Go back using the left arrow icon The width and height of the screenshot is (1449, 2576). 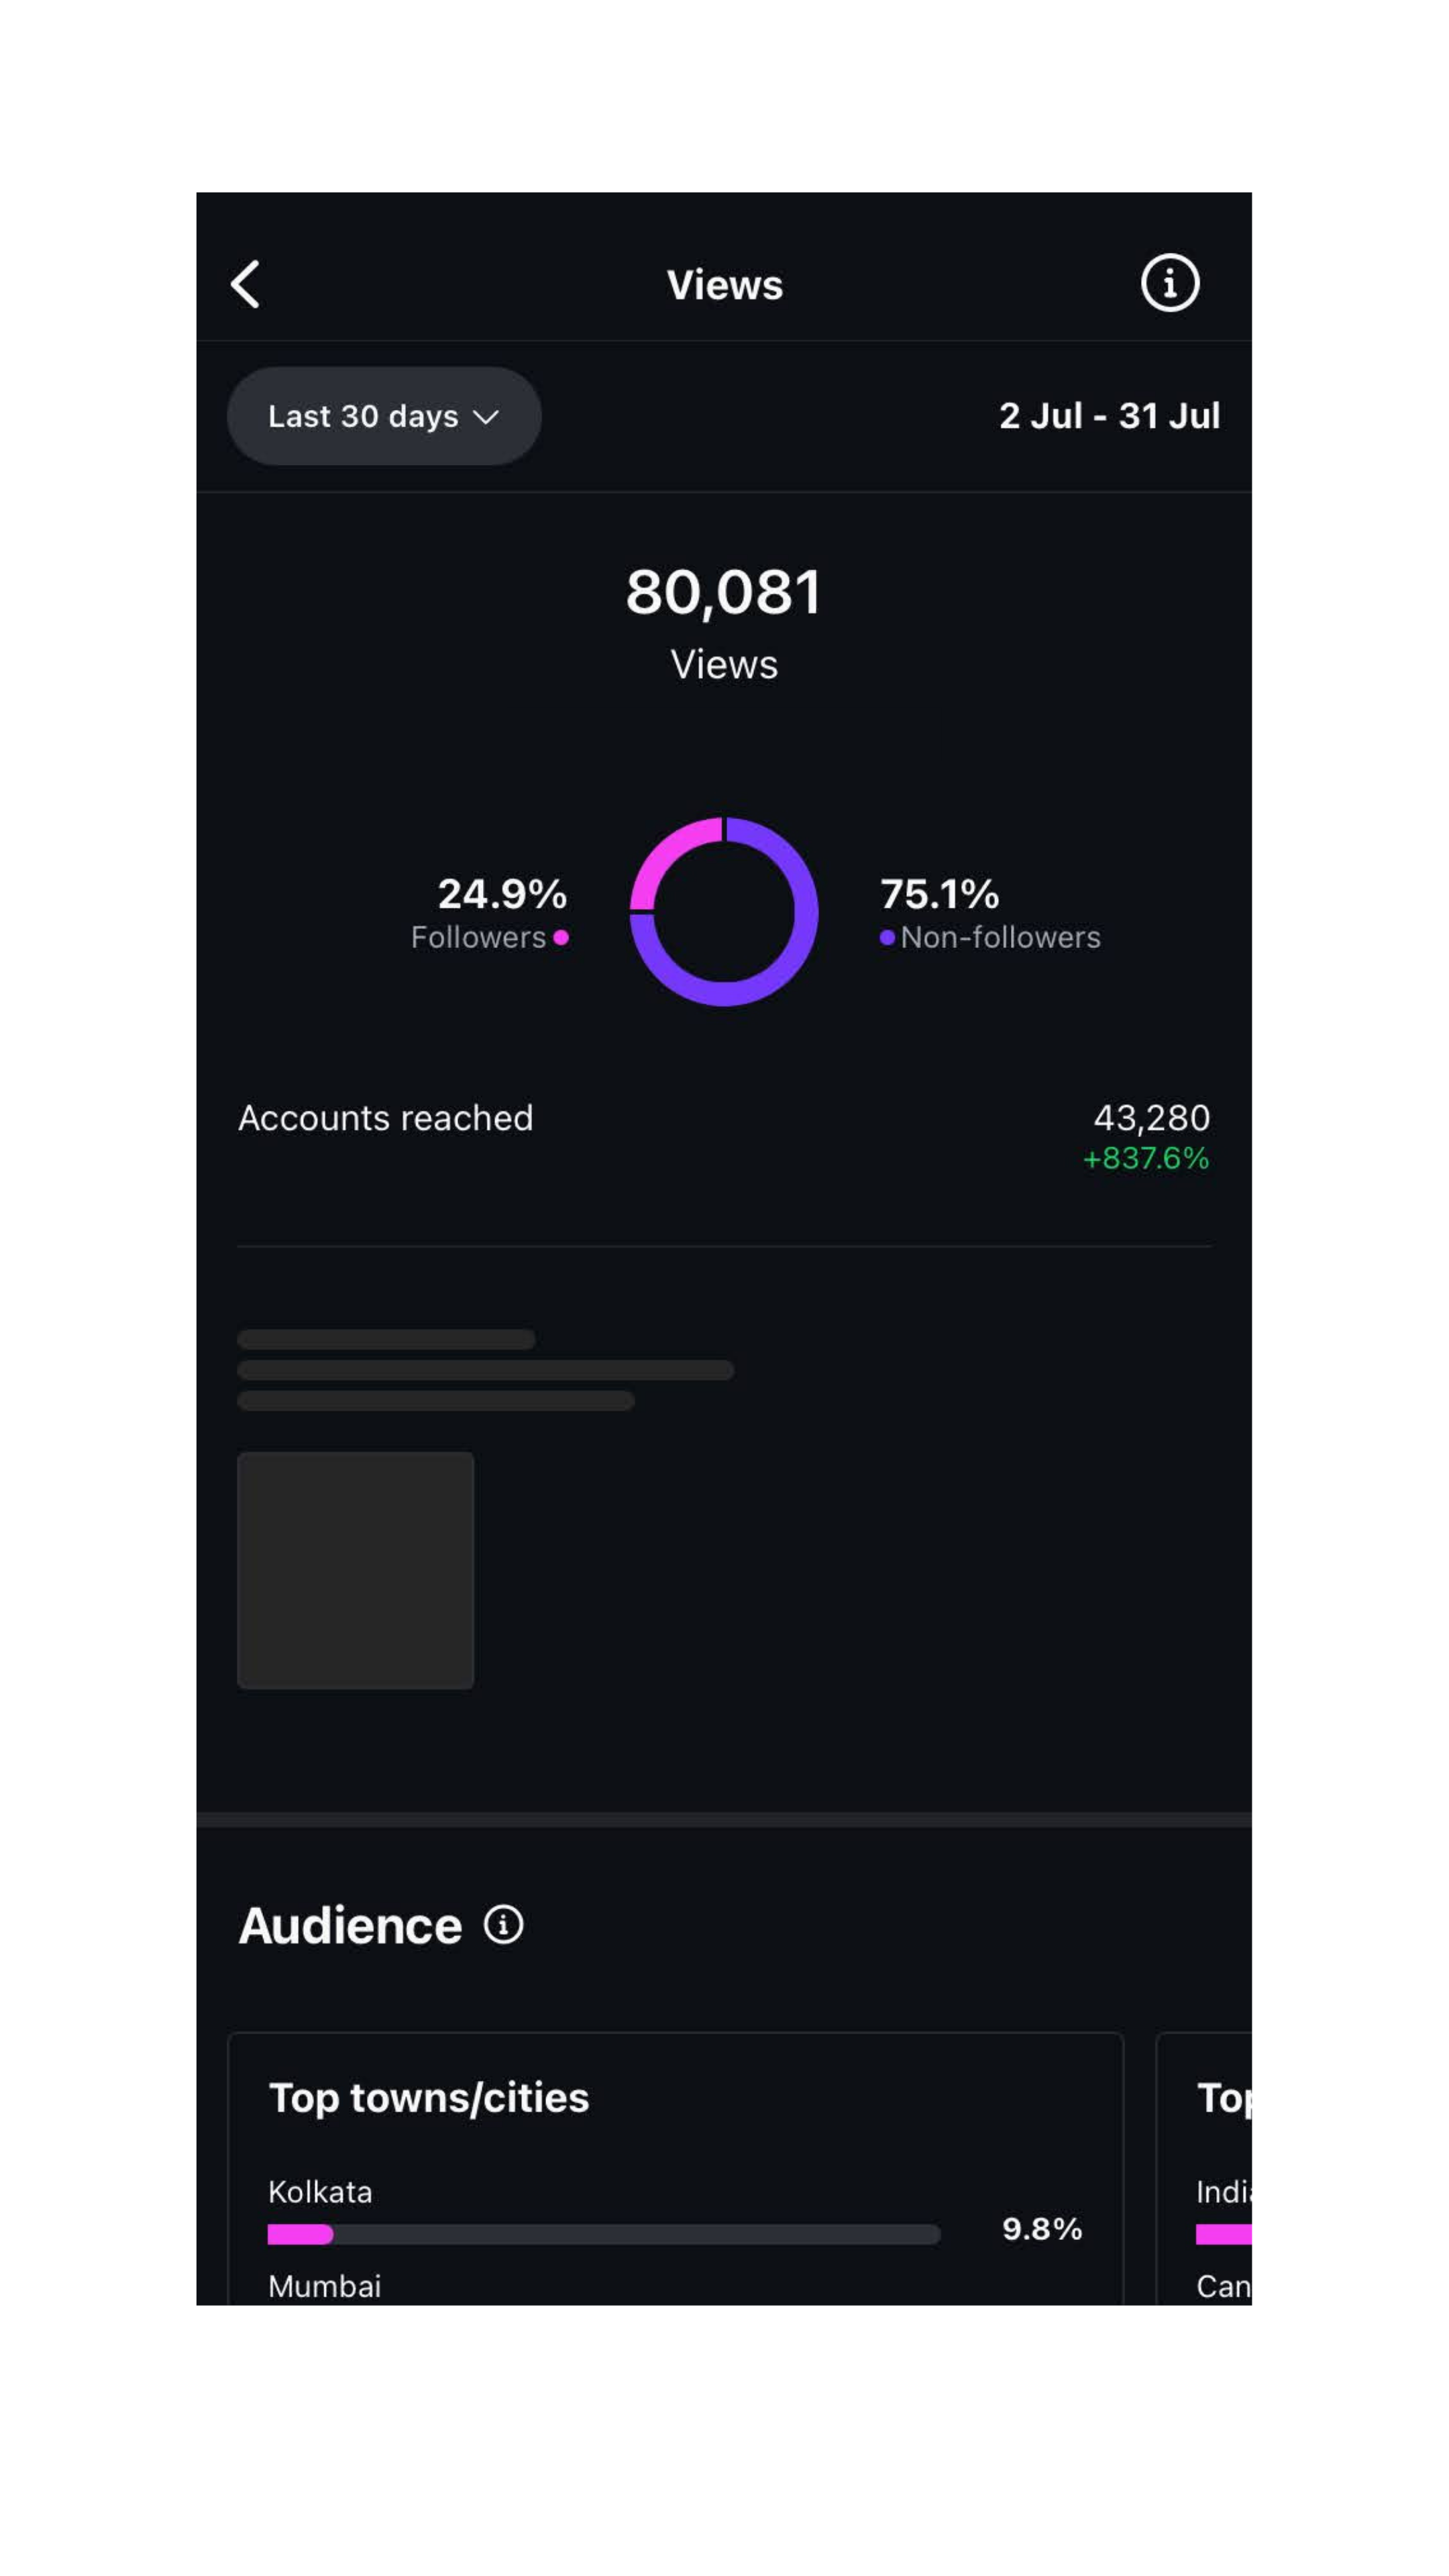[x=246, y=285]
